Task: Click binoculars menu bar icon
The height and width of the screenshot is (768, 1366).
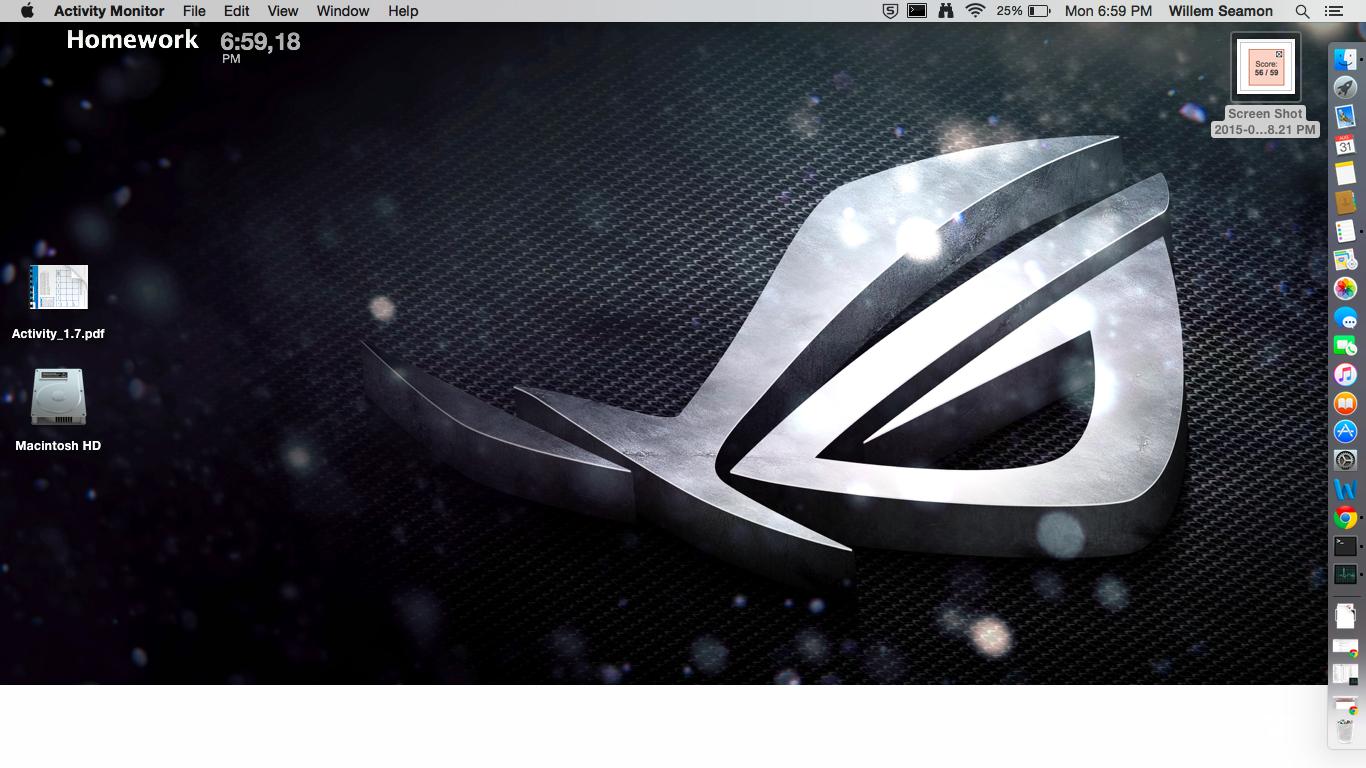Action: pos(946,11)
